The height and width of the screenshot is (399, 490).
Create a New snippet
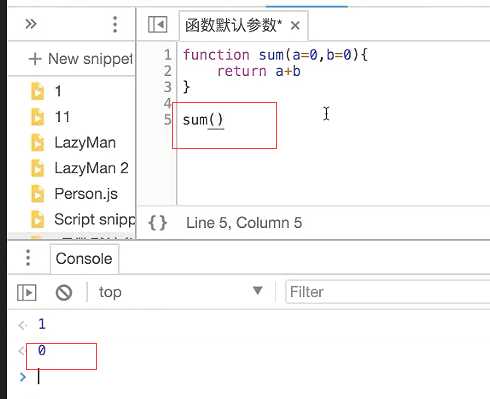(x=81, y=59)
